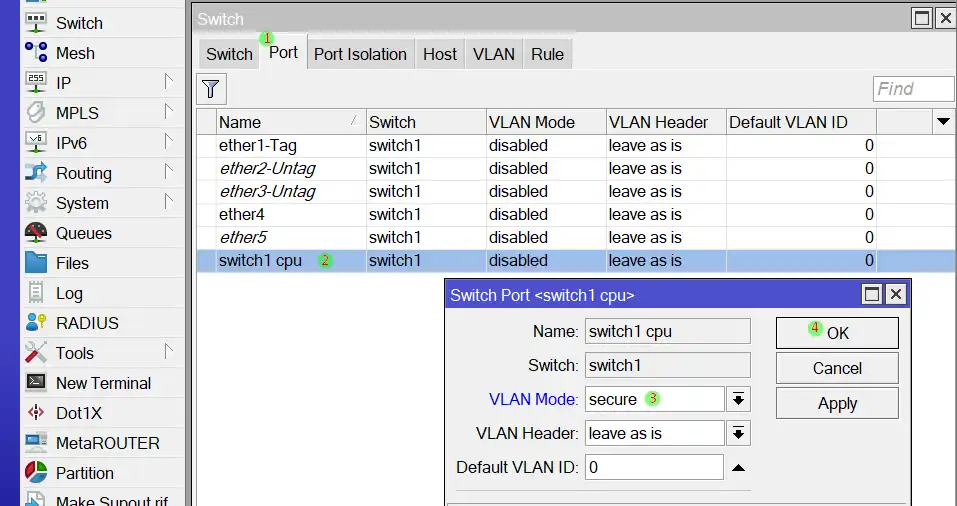Click the Find search field
The width and height of the screenshot is (957, 506).
(913, 89)
